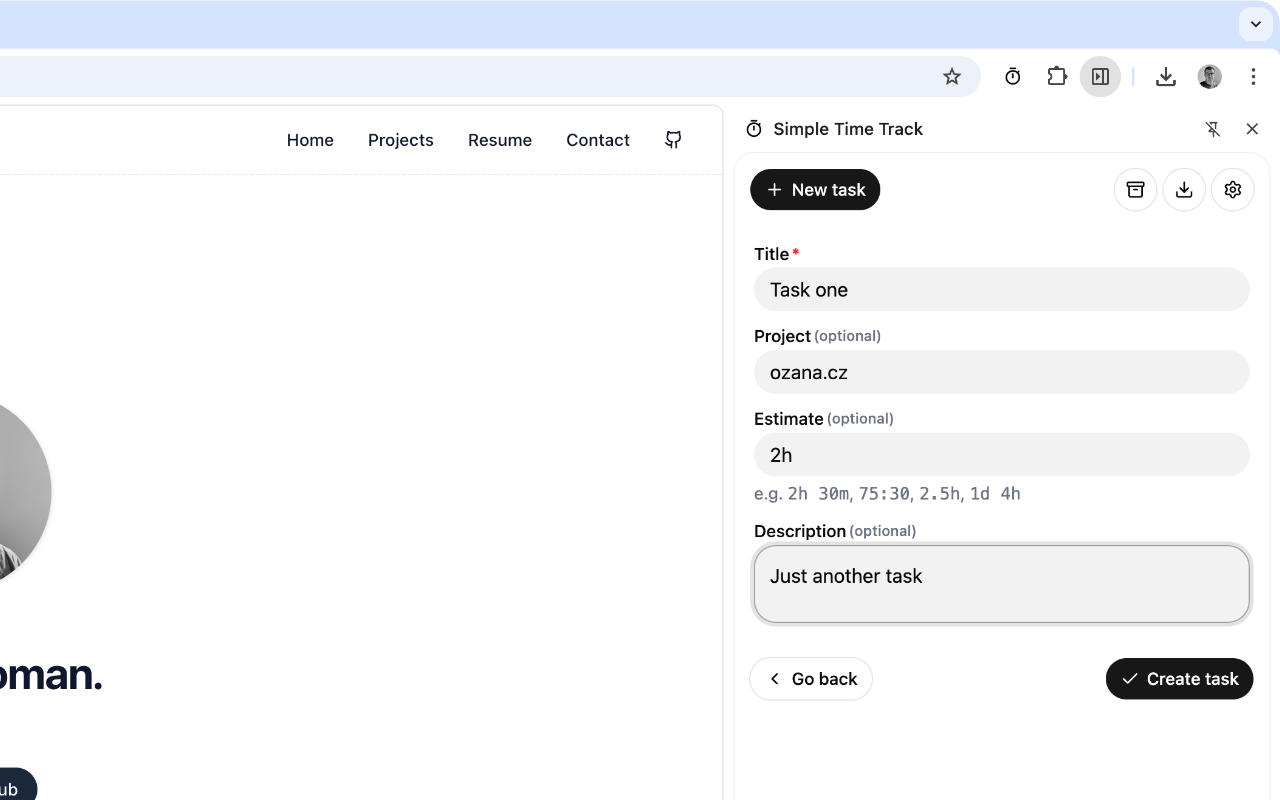Focus the Title field with Task one
This screenshot has width=1280, height=800.
(x=1002, y=290)
